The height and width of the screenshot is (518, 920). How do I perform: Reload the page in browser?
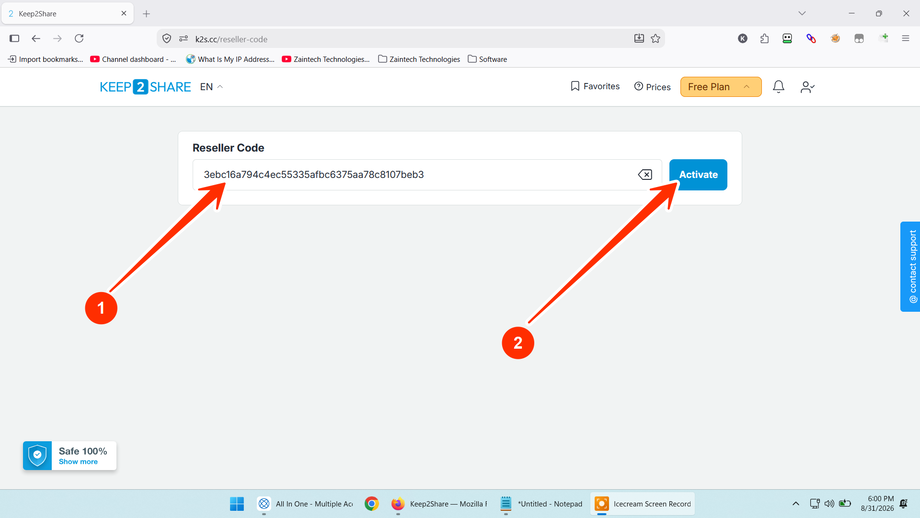(x=79, y=39)
